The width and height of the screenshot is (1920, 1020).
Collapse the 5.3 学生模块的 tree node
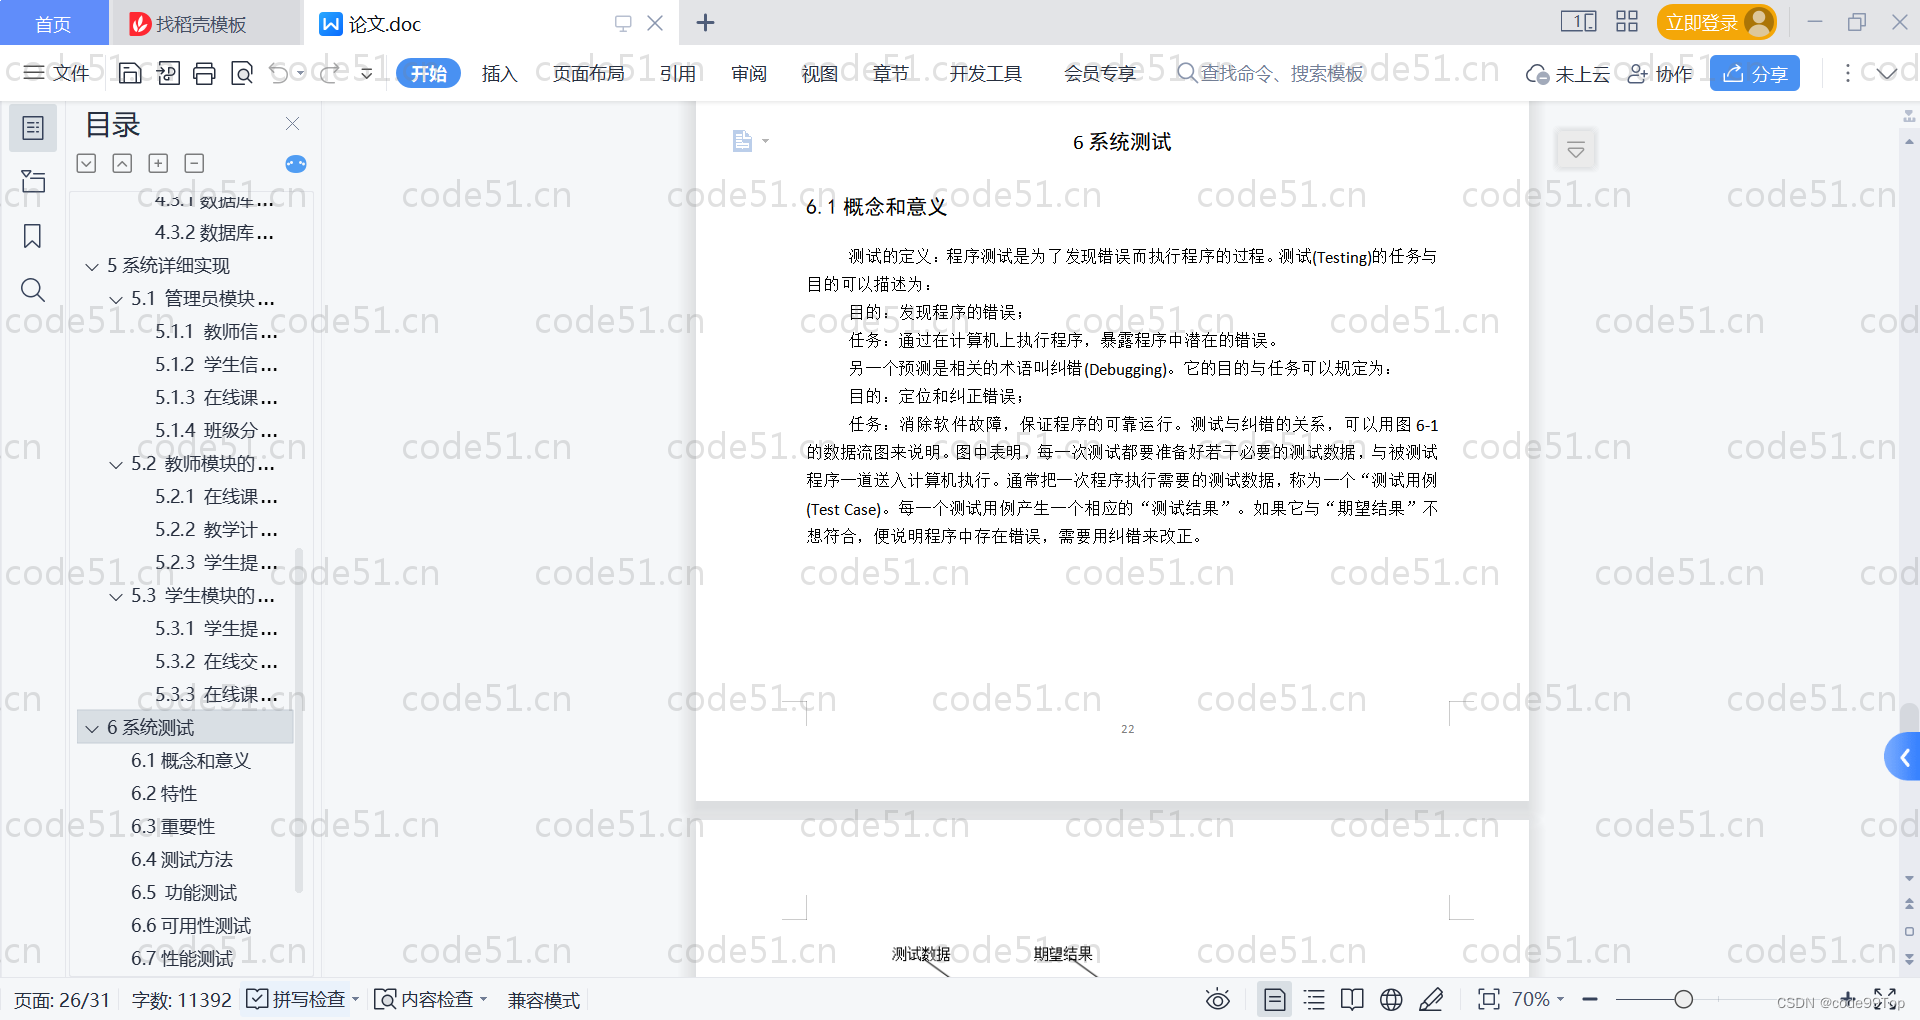tap(116, 596)
